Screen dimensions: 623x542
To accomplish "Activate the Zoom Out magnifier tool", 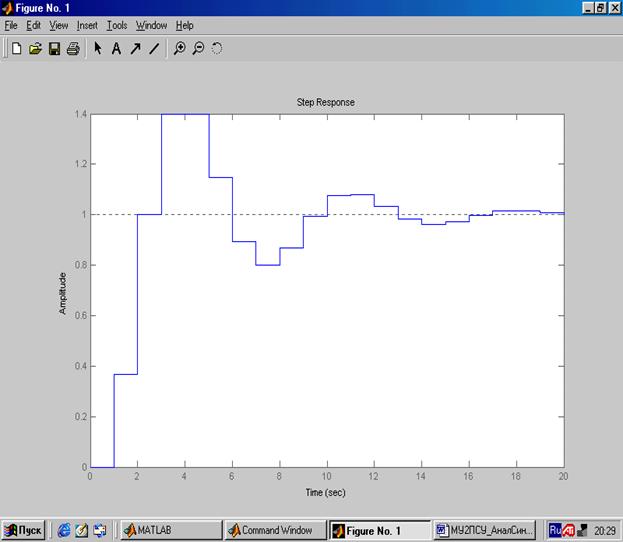I will 198,48.
